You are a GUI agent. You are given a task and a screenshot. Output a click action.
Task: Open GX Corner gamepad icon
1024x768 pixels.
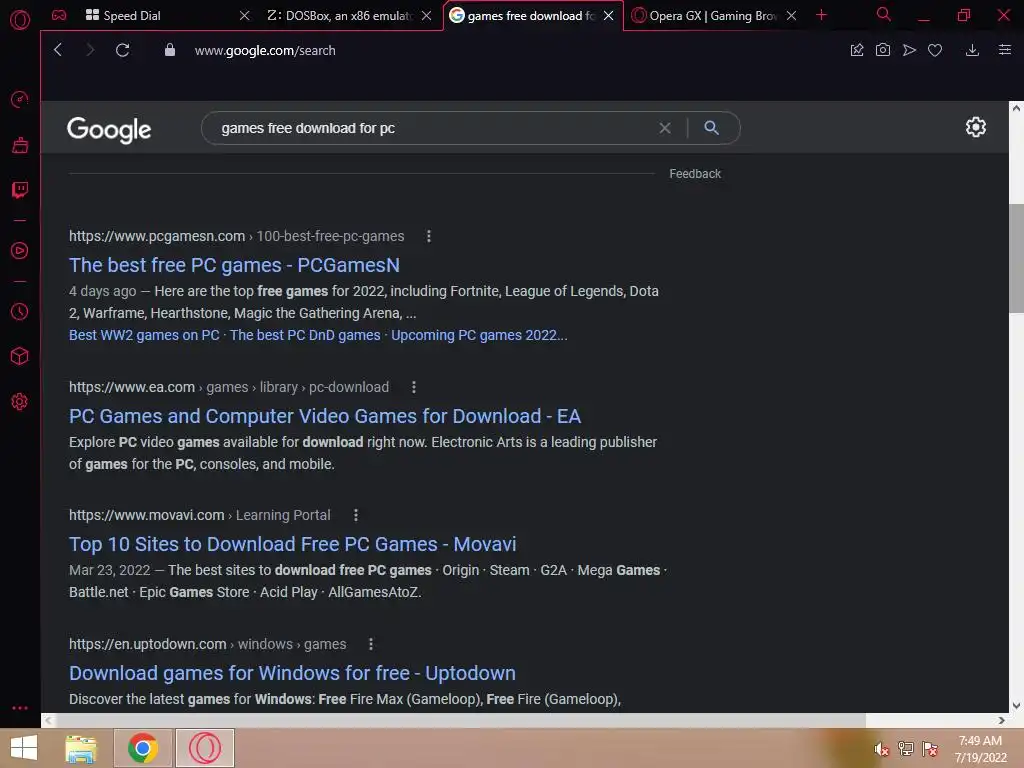(x=59, y=15)
